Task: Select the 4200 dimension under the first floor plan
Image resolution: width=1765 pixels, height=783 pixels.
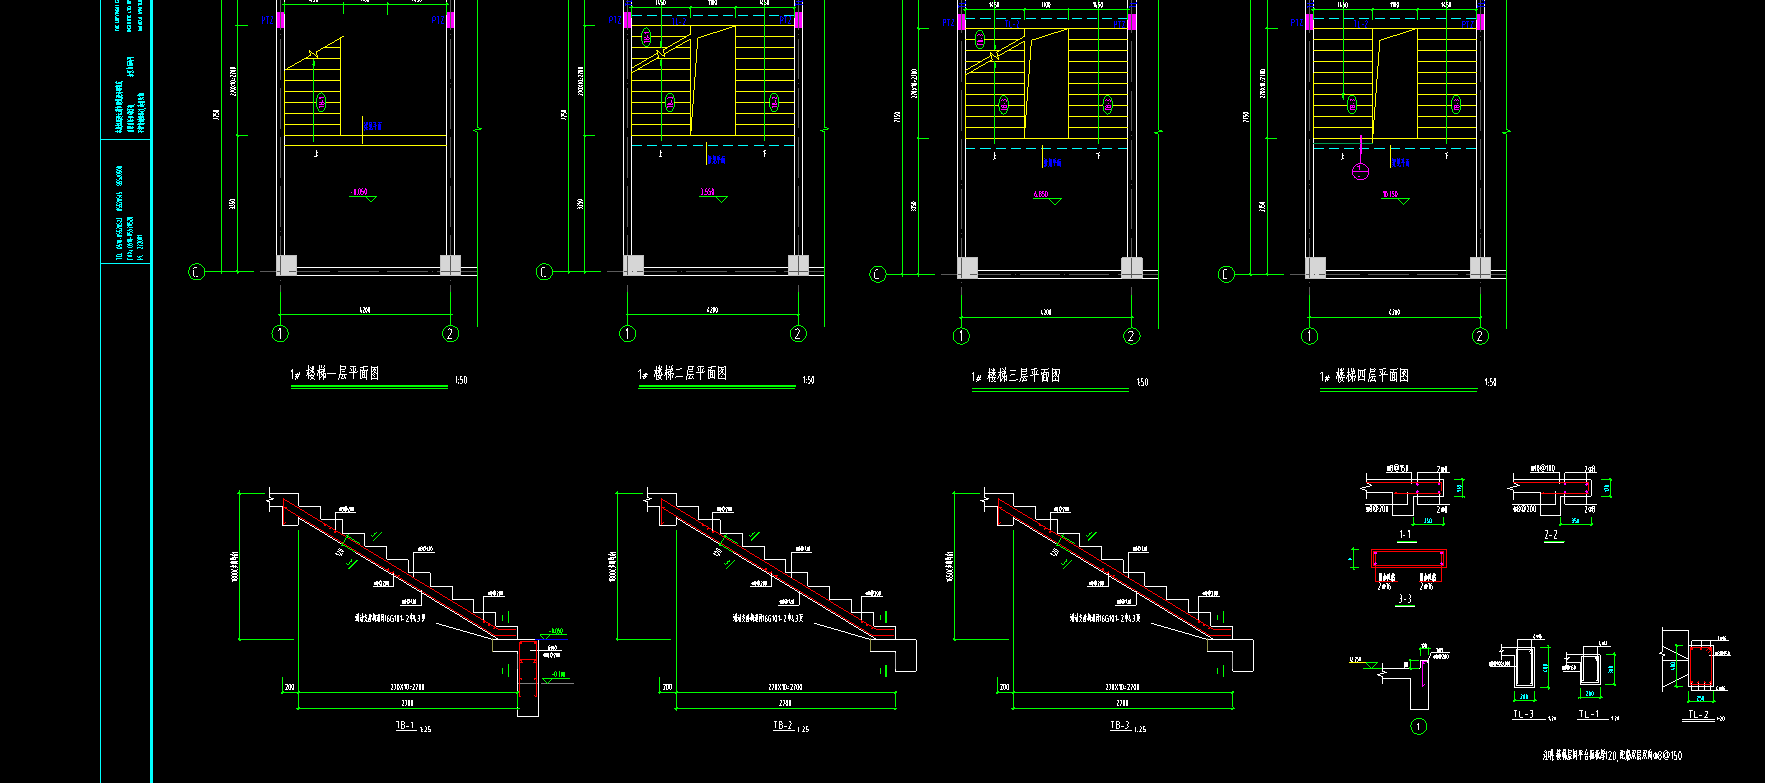Action: 364,311
